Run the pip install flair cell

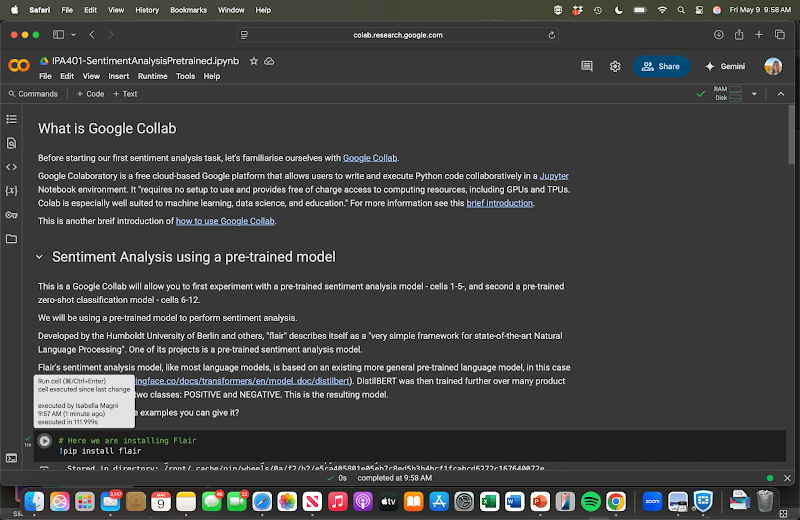click(45, 441)
